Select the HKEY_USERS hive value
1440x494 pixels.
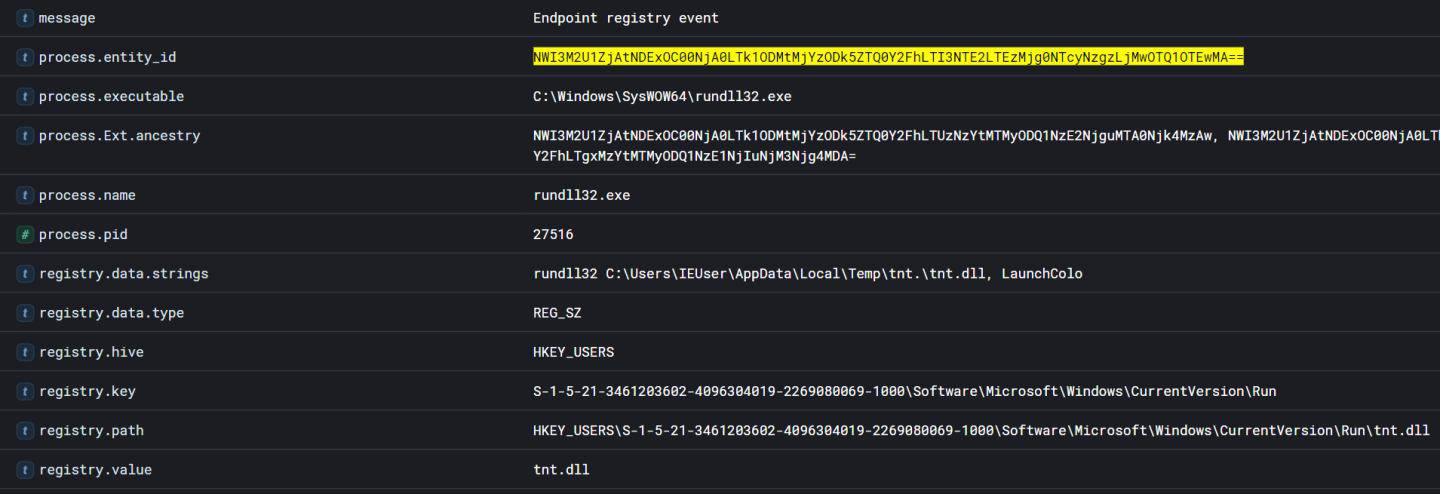tap(573, 353)
